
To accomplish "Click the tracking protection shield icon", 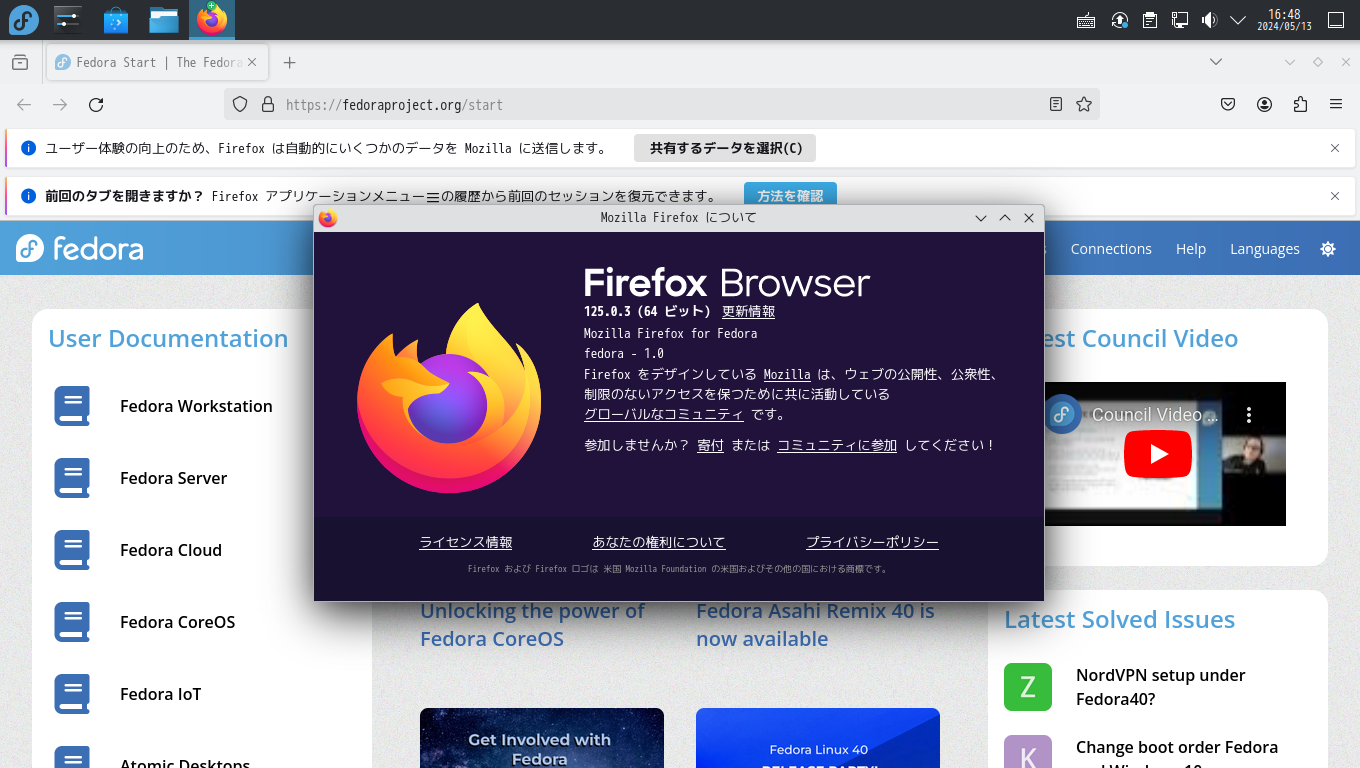I will pos(240,104).
